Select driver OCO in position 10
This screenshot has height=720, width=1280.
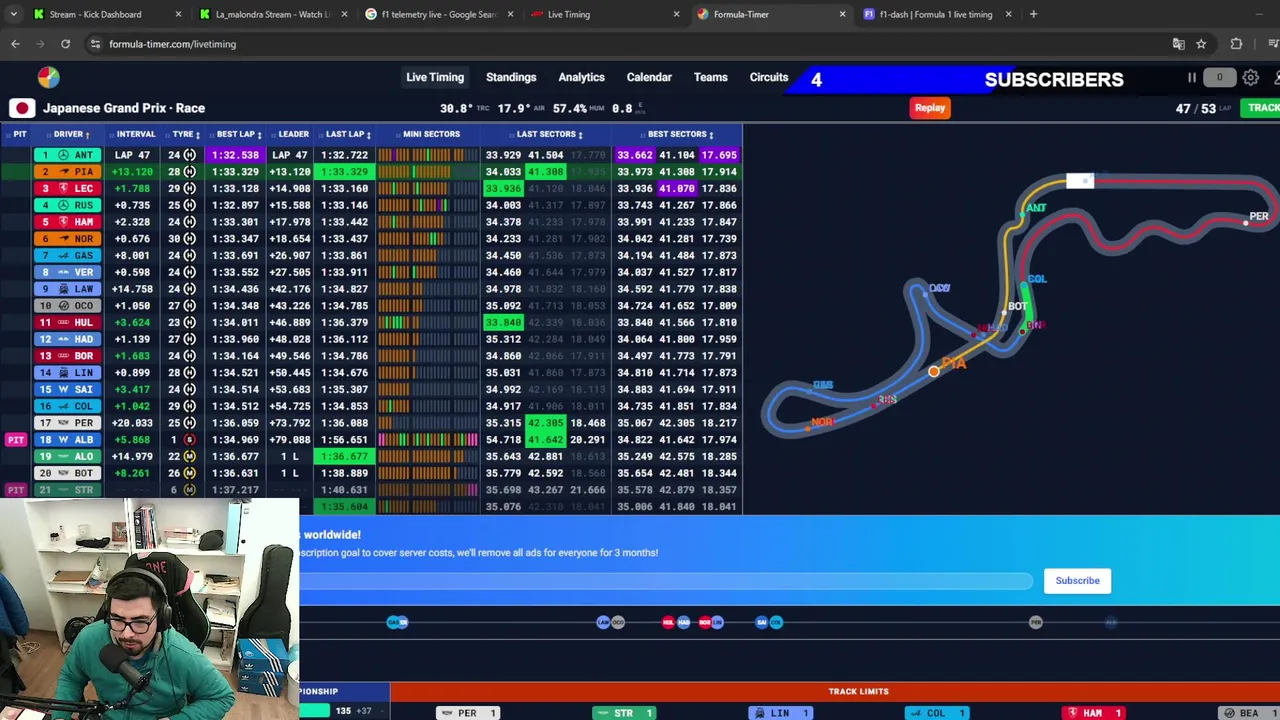67,306
